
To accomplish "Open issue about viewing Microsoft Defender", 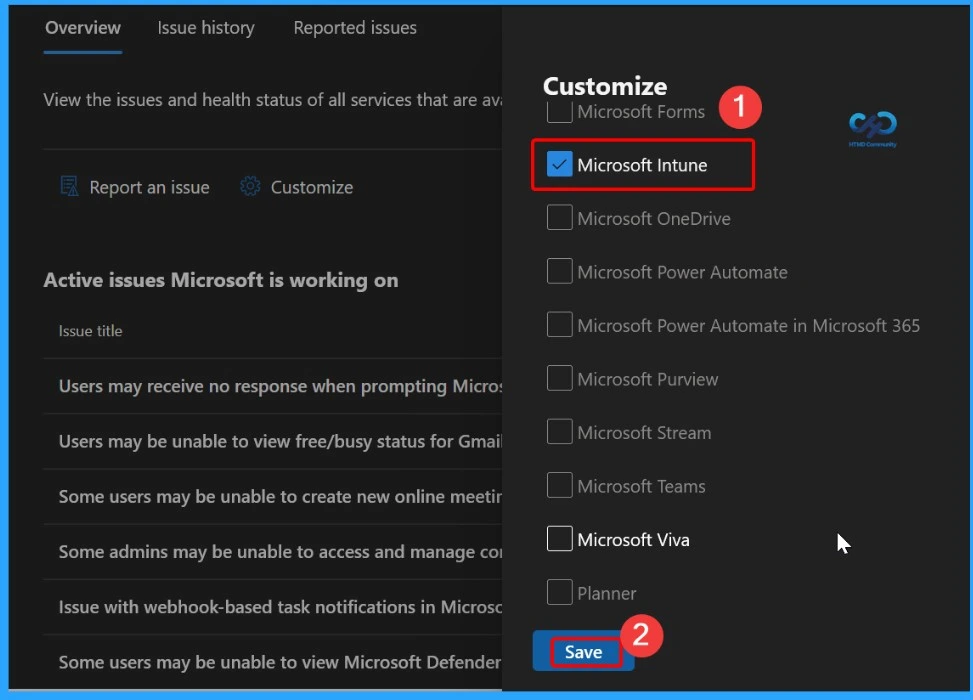I will click(280, 662).
